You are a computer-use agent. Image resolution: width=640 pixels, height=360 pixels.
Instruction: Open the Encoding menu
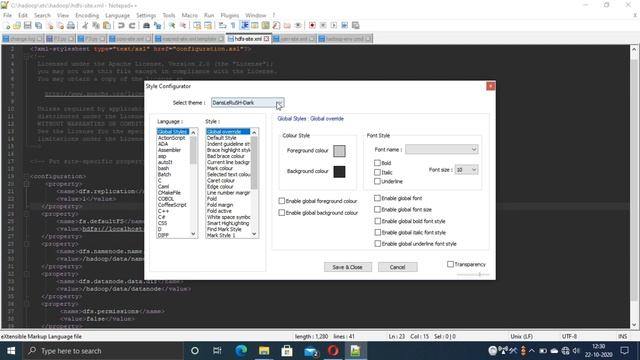pos(87,15)
